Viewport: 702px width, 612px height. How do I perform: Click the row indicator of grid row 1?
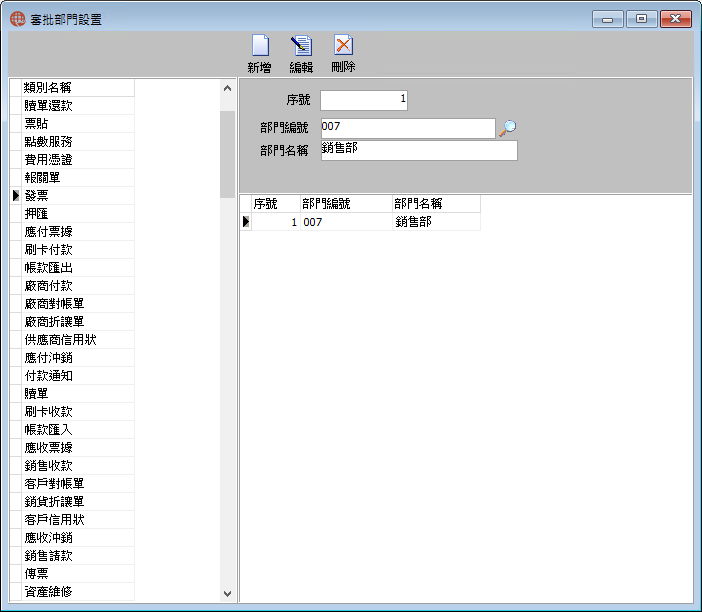(246, 222)
